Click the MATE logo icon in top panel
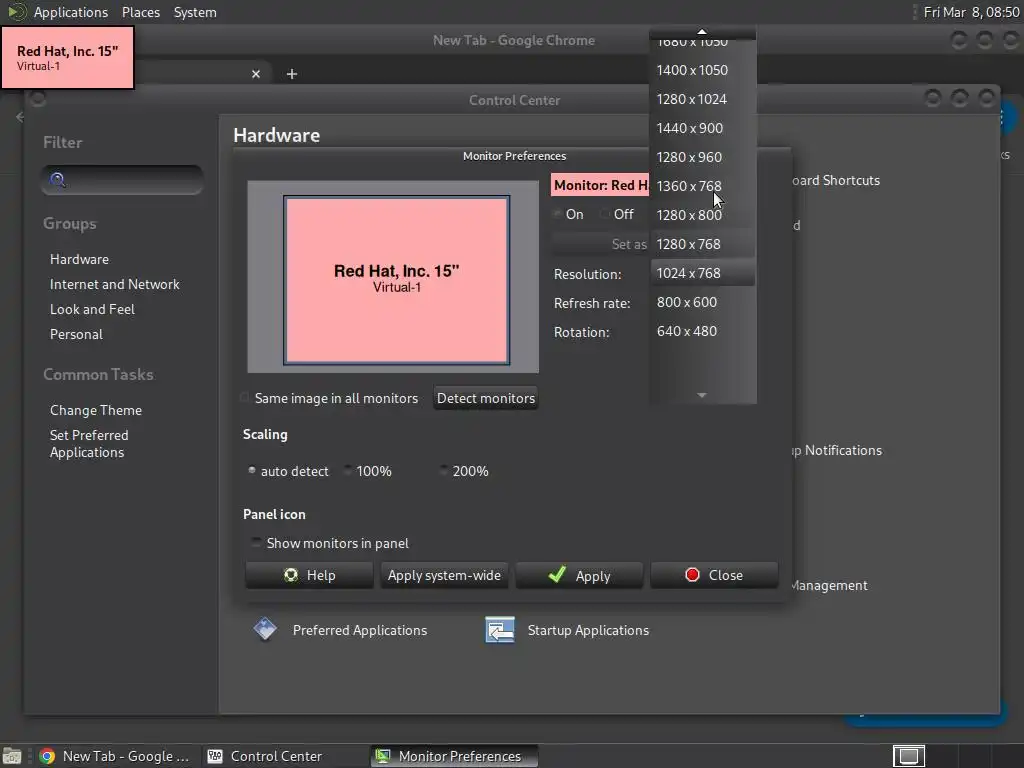 coord(16,12)
